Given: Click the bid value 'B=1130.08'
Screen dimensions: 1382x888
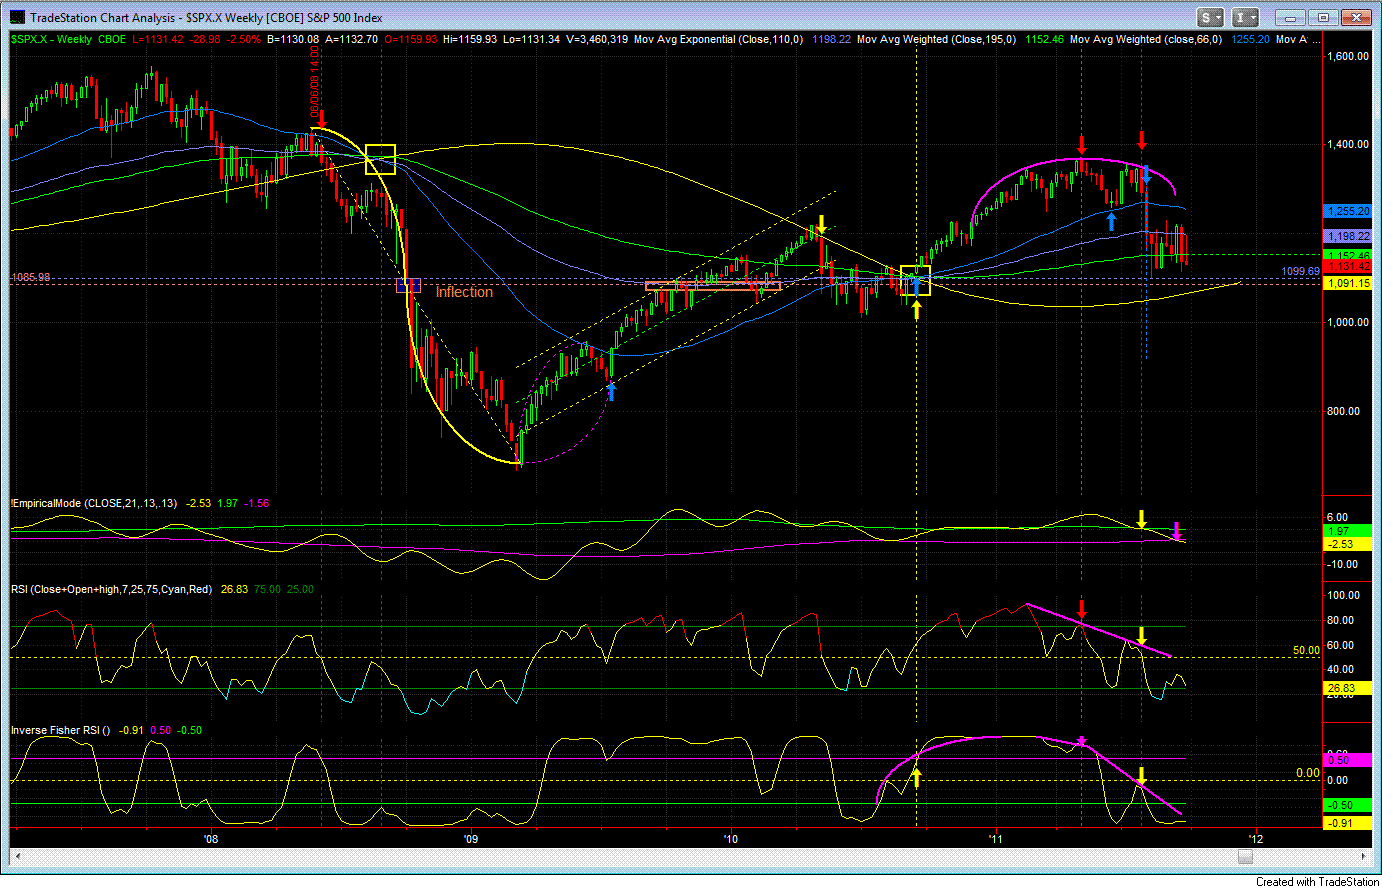Looking at the screenshot, I should coord(293,40).
